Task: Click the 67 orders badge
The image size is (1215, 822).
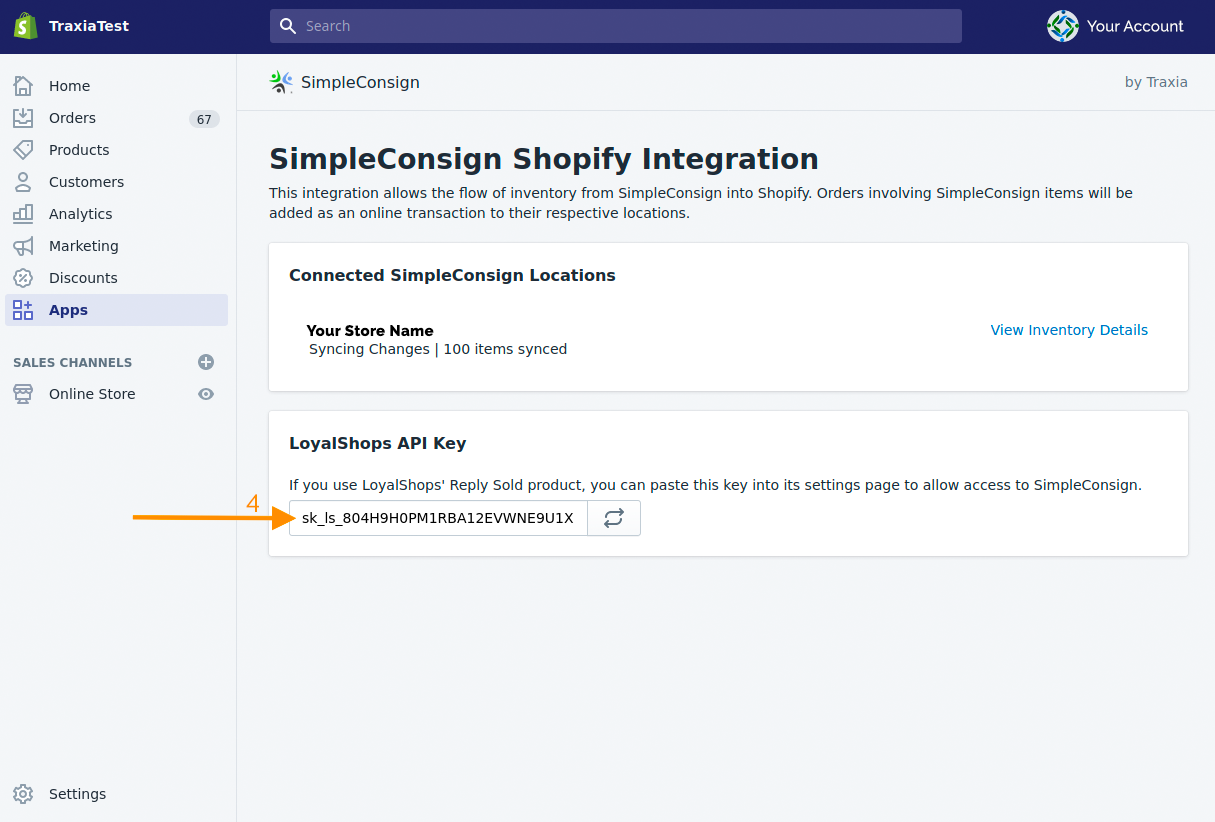Action: pos(204,119)
